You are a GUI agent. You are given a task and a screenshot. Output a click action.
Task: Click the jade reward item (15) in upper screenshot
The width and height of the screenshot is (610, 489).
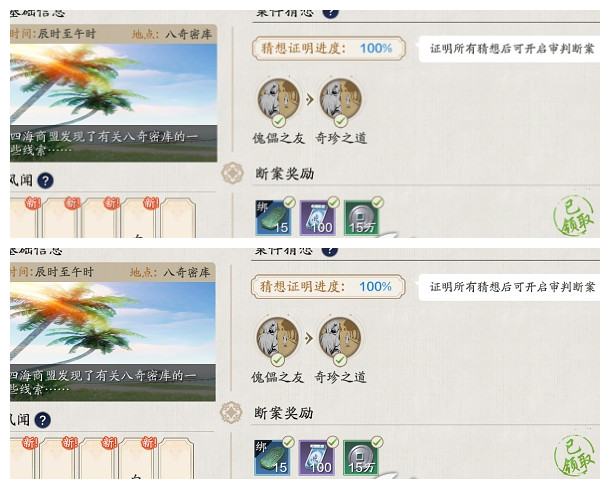(x=273, y=217)
